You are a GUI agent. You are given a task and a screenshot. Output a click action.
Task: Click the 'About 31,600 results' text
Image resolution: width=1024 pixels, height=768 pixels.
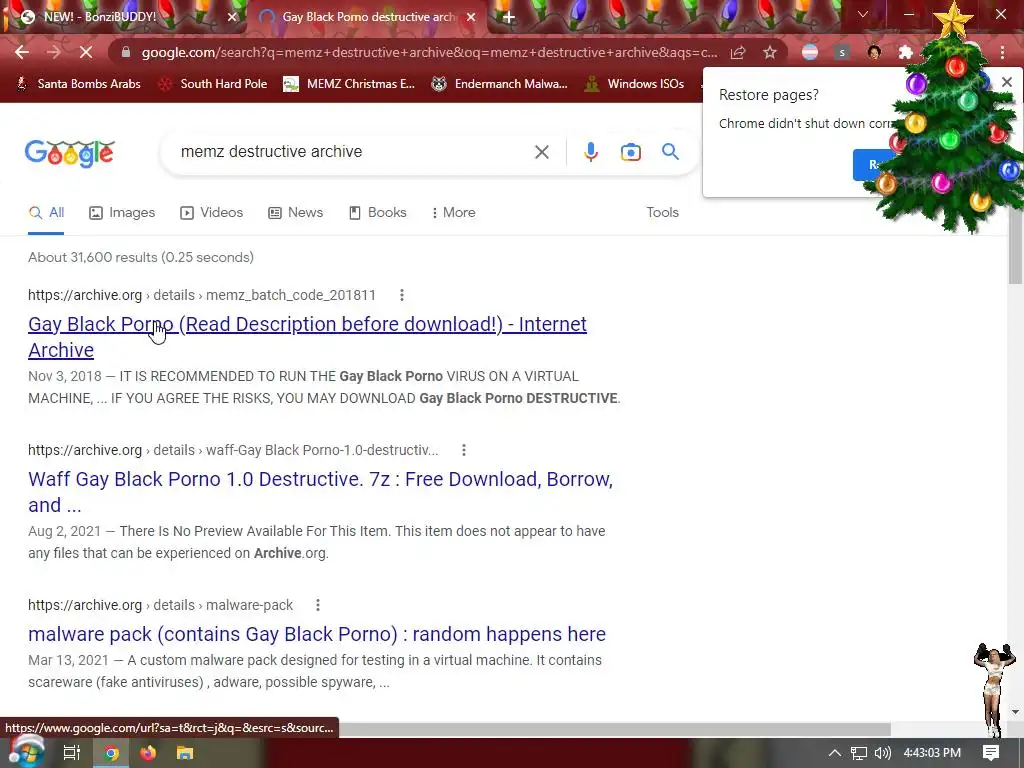coord(140,257)
